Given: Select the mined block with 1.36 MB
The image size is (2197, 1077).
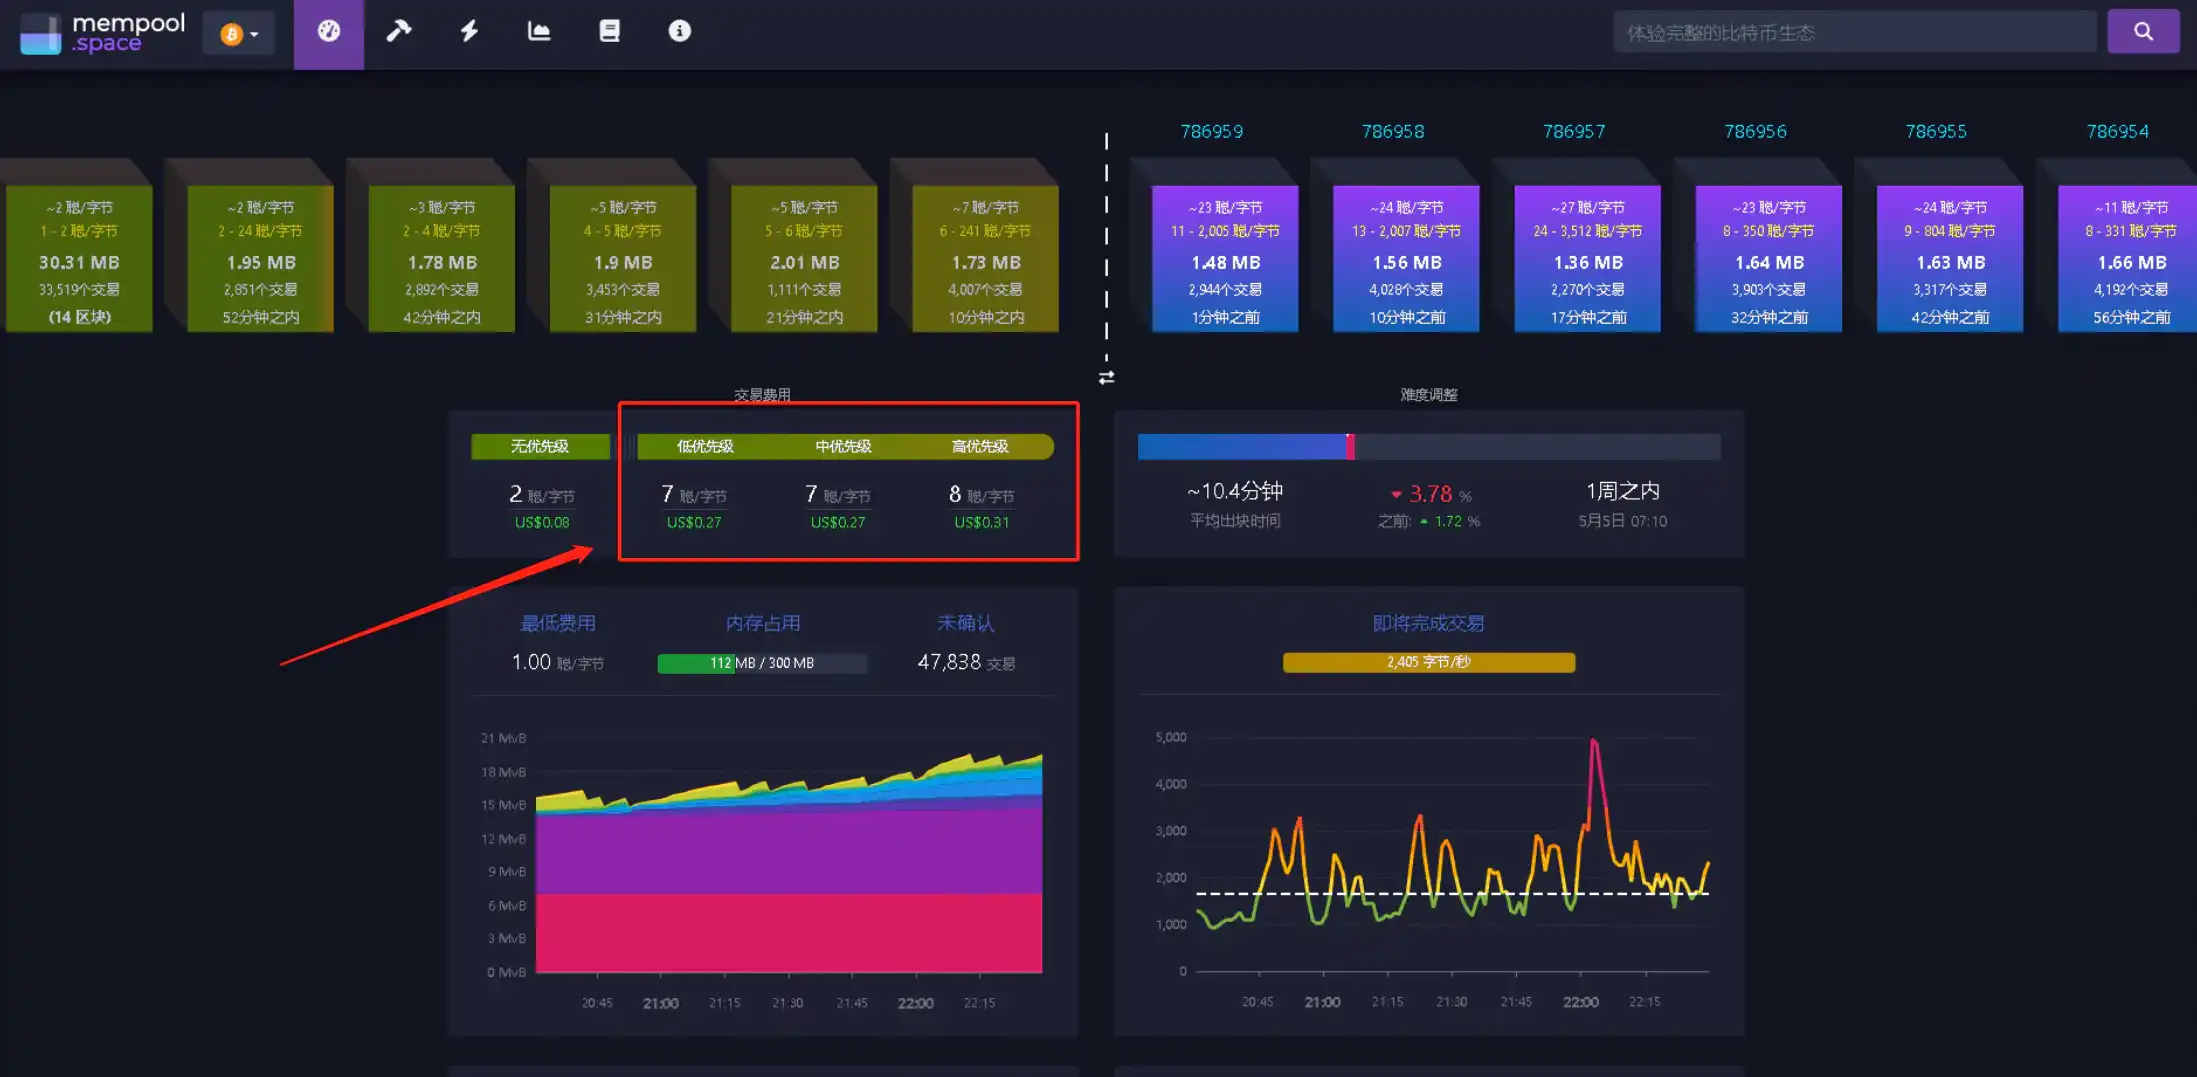Looking at the screenshot, I should [x=1587, y=259].
